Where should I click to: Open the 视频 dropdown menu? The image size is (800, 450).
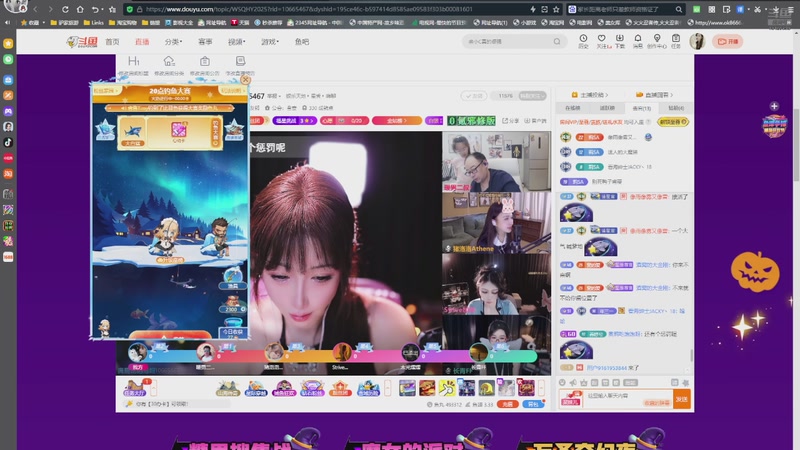(x=236, y=42)
